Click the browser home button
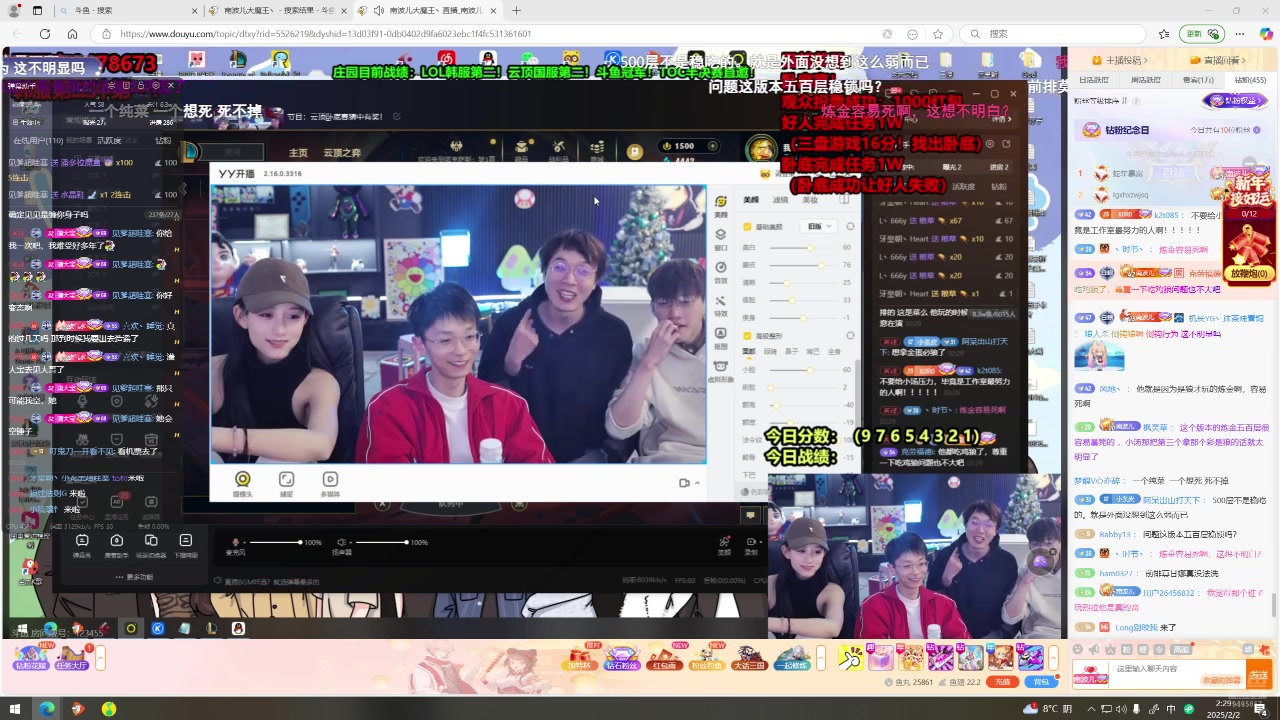Image resolution: width=1280 pixels, height=720 pixels. (x=73, y=34)
